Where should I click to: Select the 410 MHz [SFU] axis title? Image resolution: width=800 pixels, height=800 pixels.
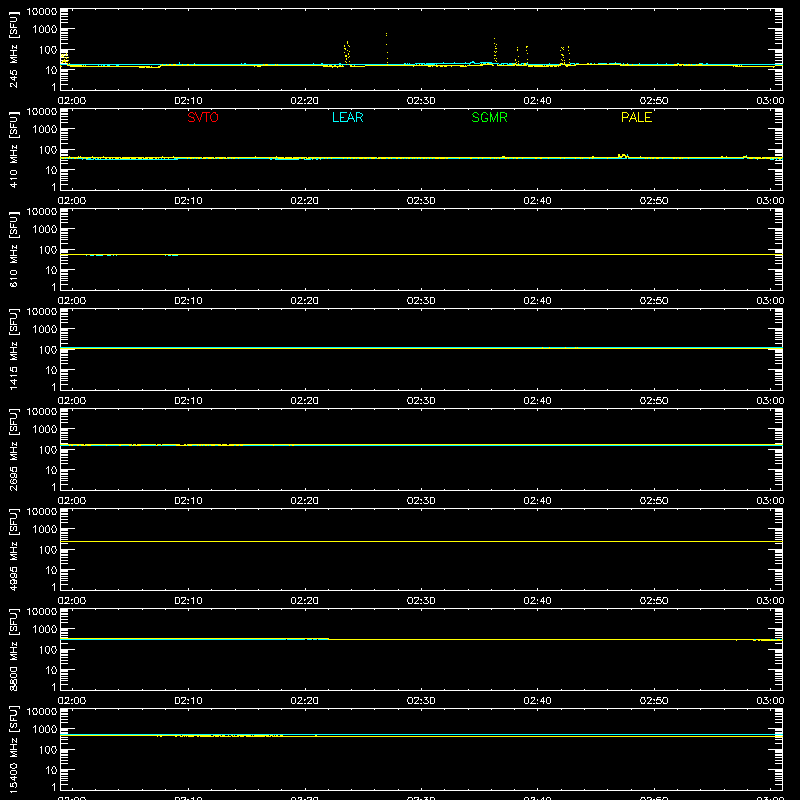pyautogui.click(x=13, y=149)
